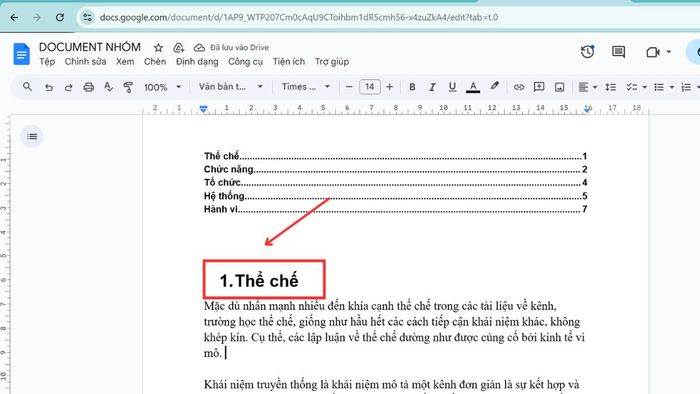The height and width of the screenshot is (394, 700).
Task: Click the bulleted list icon
Action: point(659,87)
